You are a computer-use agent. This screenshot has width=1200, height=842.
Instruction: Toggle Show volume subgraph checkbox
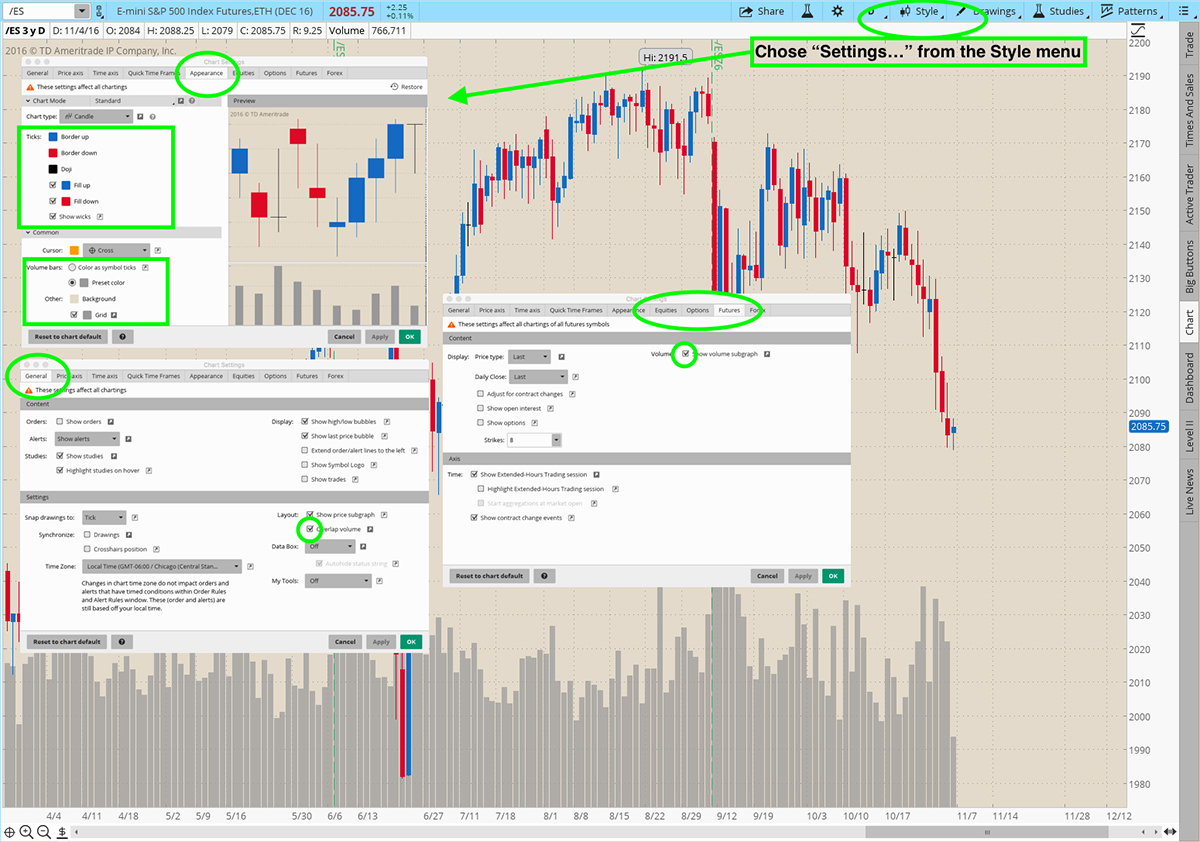(685, 354)
